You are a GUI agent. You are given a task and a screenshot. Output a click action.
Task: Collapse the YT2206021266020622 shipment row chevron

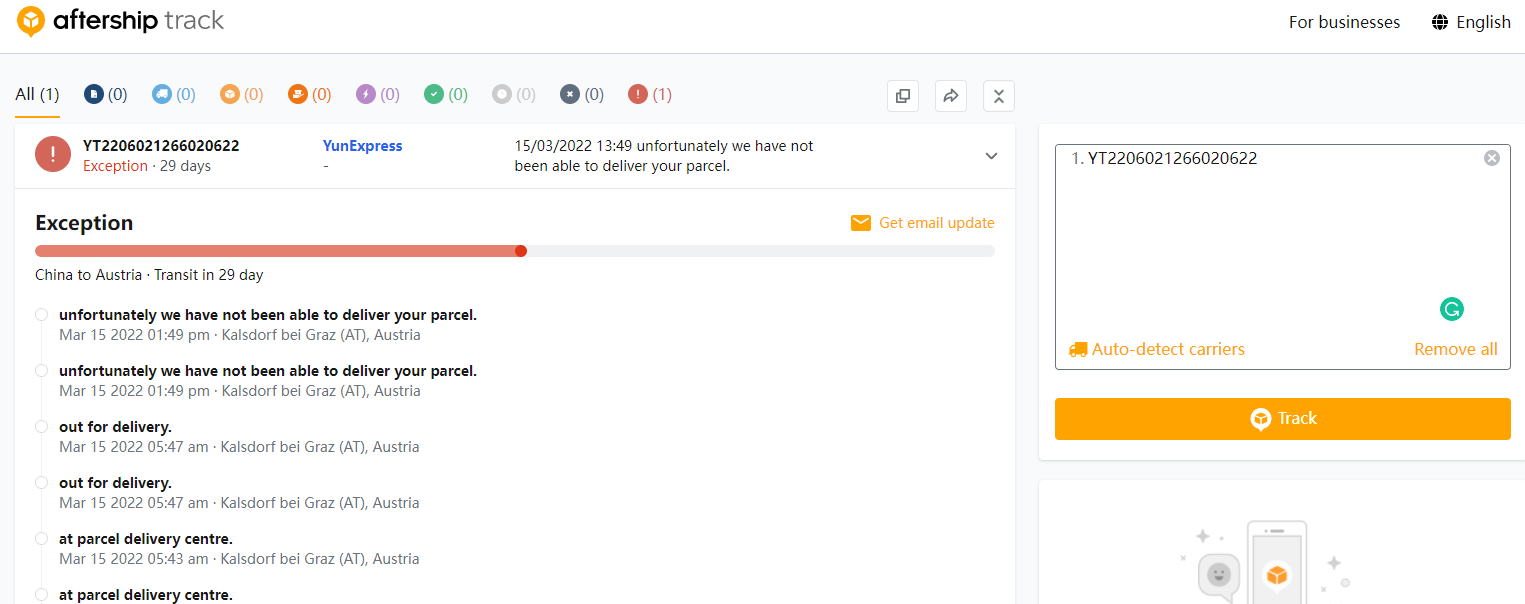(991, 156)
